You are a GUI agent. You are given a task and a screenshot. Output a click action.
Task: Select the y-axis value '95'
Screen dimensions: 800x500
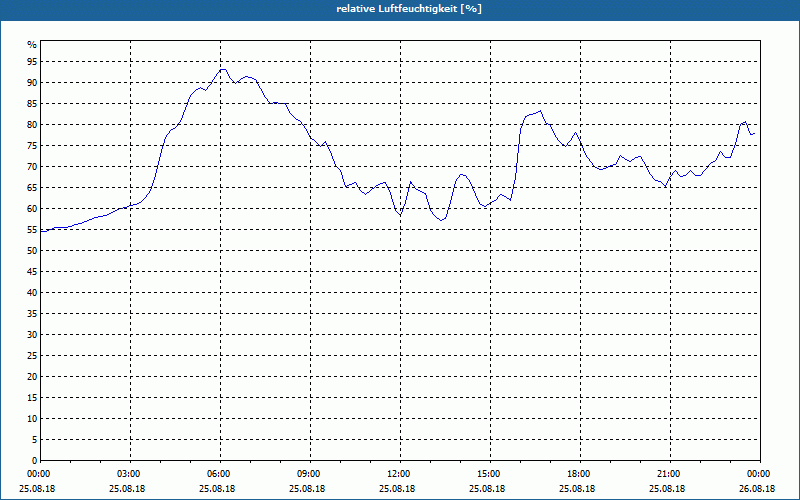[x=32, y=61]
